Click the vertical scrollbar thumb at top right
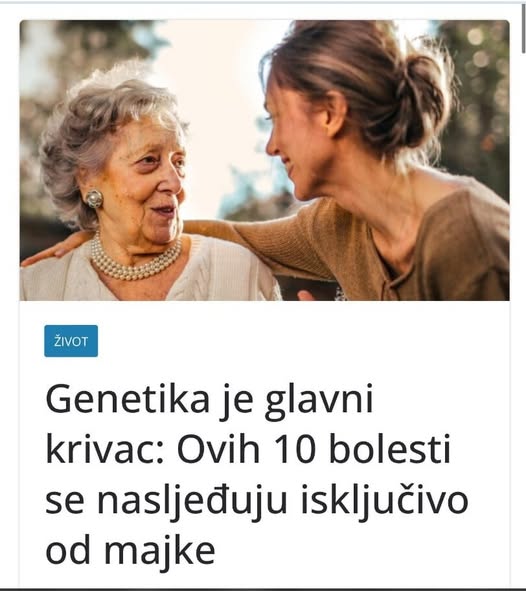526x591 pixels. [x=523, y=28]
